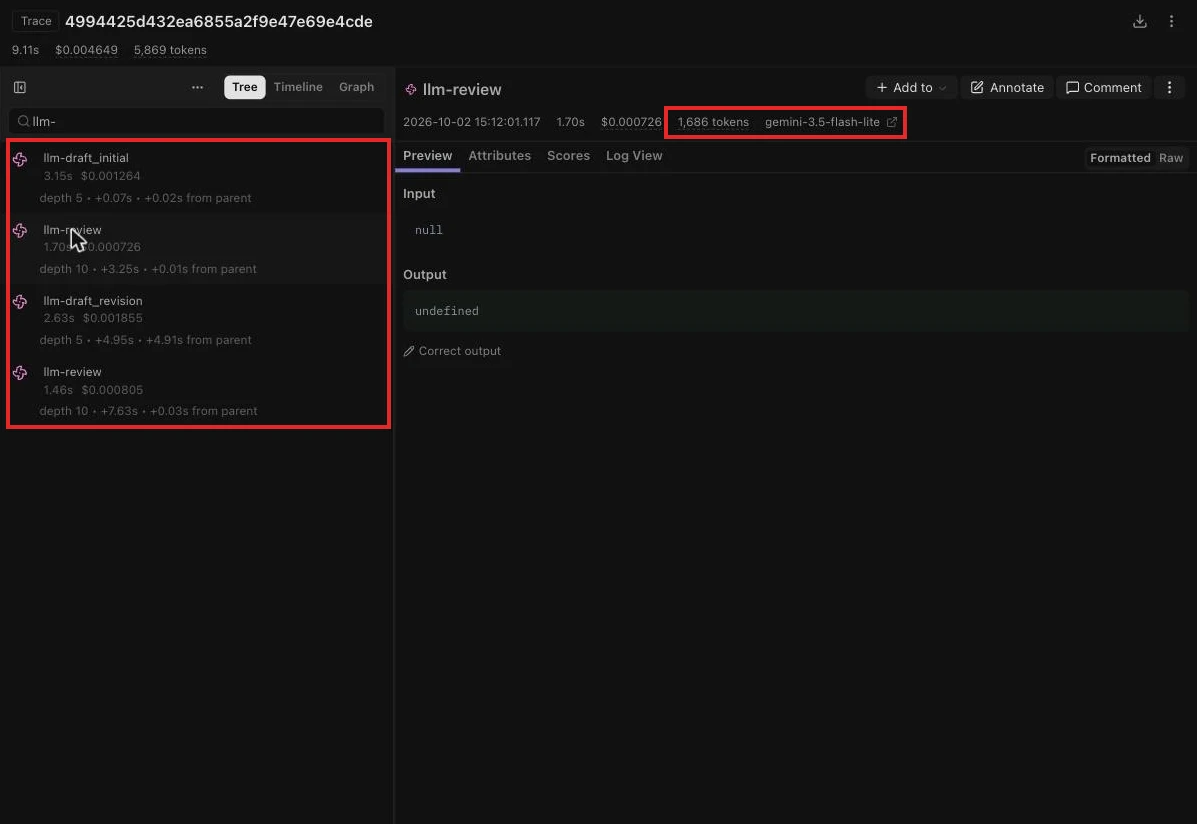Click the trace cost $0.004649
Image resolution: width=1197 pixels, height=824 pixels.
(86, 50)
